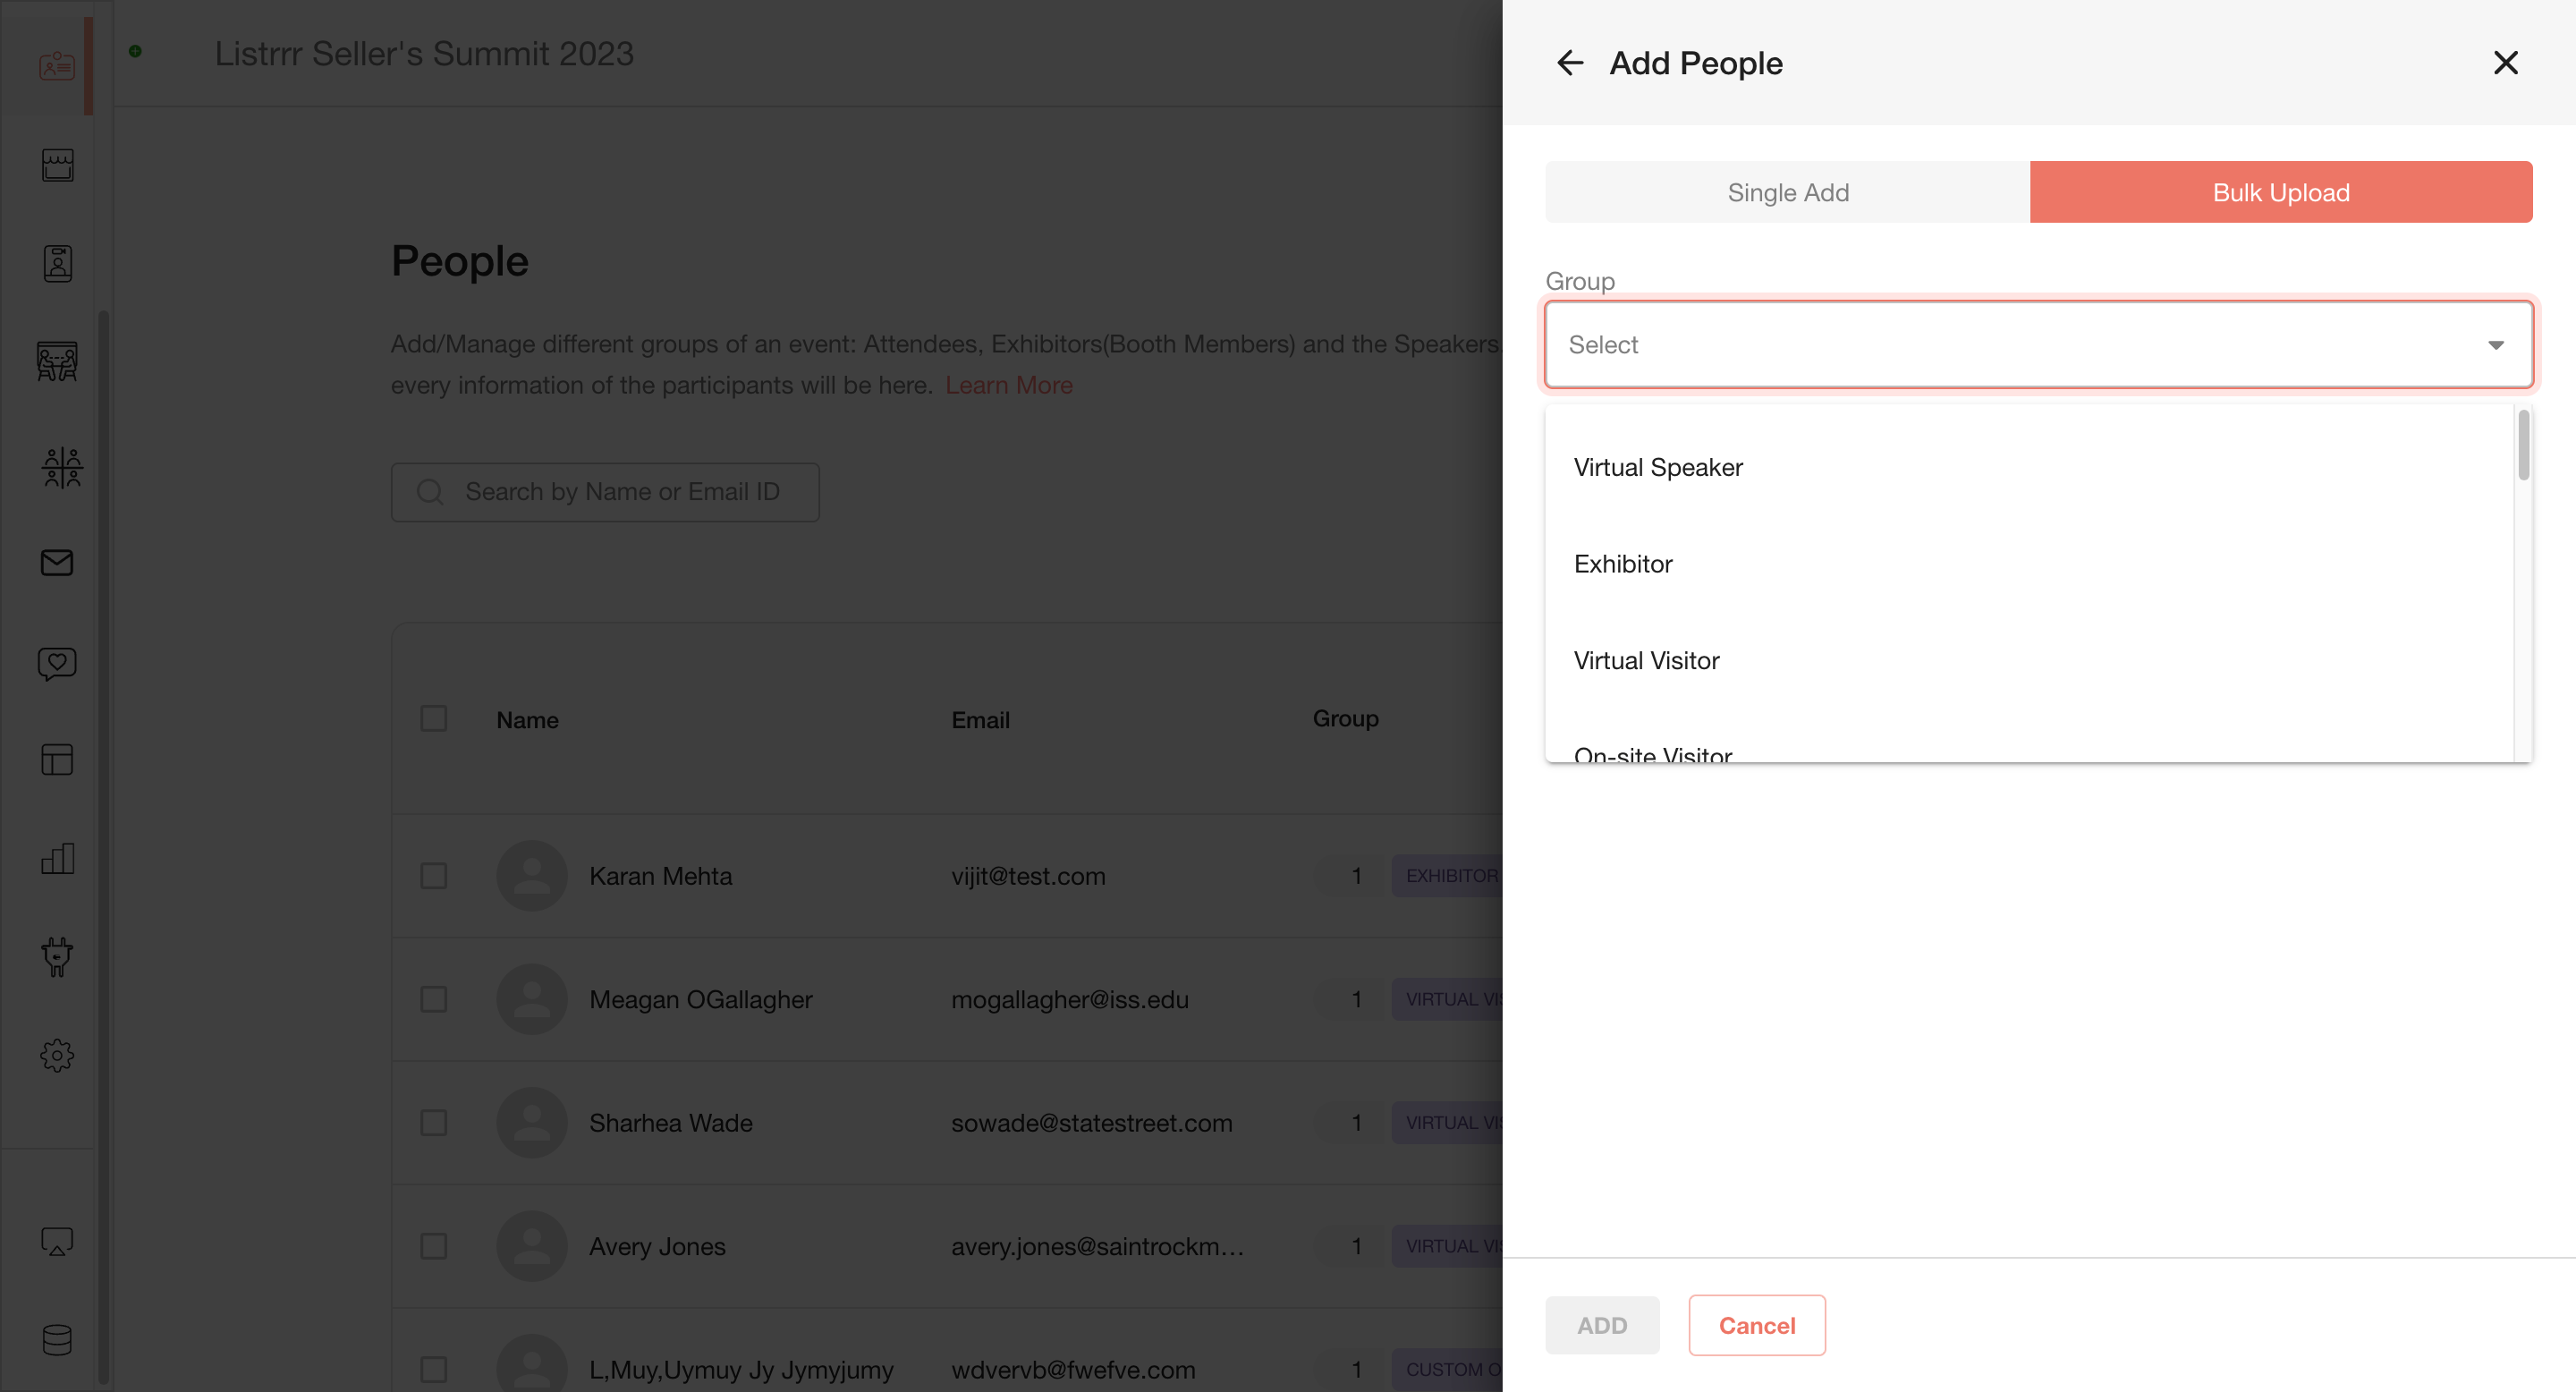Open the screen cast sidebar icon

(x=57, y=1242)
